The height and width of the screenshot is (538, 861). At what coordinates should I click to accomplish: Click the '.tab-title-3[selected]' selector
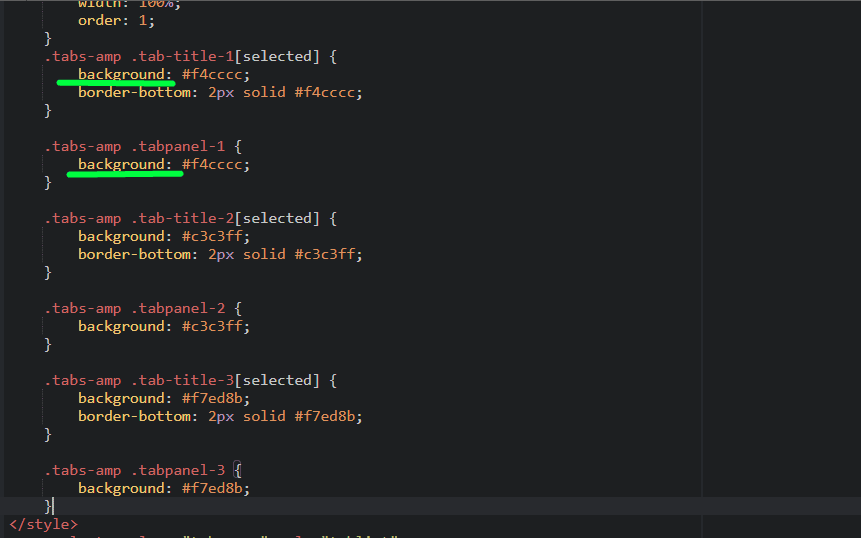click(225, 380)
